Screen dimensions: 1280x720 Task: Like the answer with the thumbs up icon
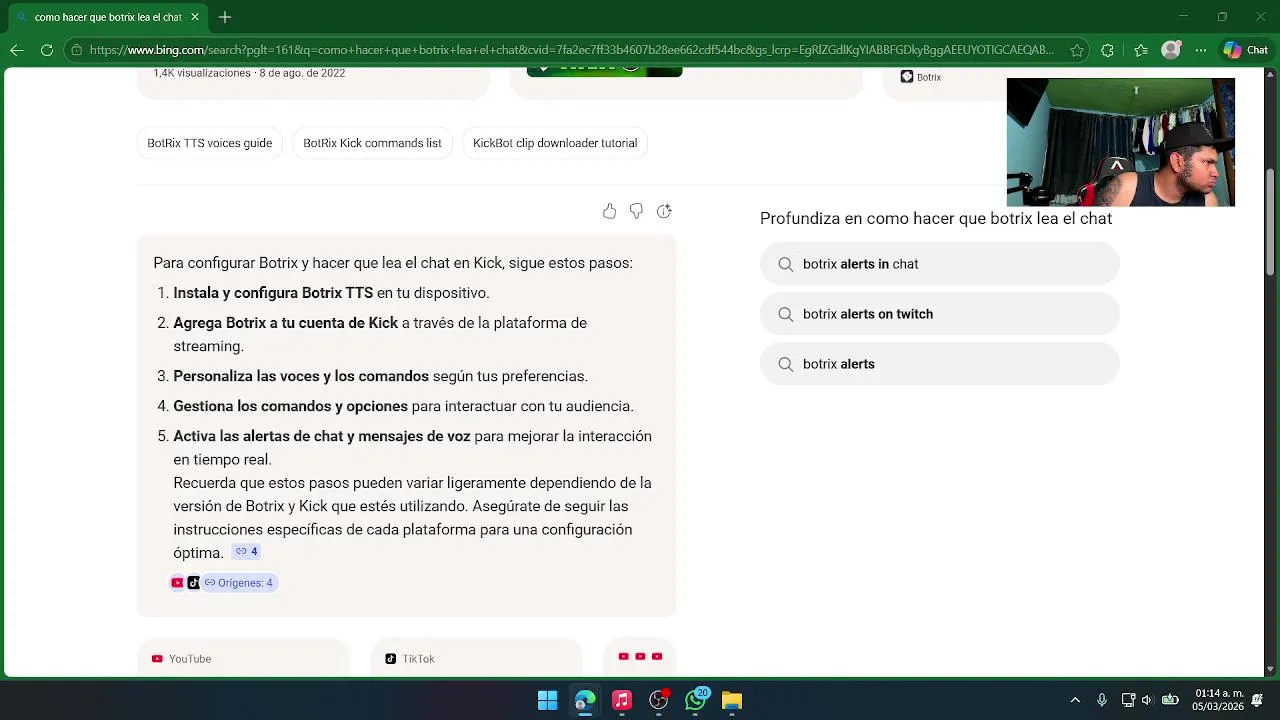pos(609,211)
